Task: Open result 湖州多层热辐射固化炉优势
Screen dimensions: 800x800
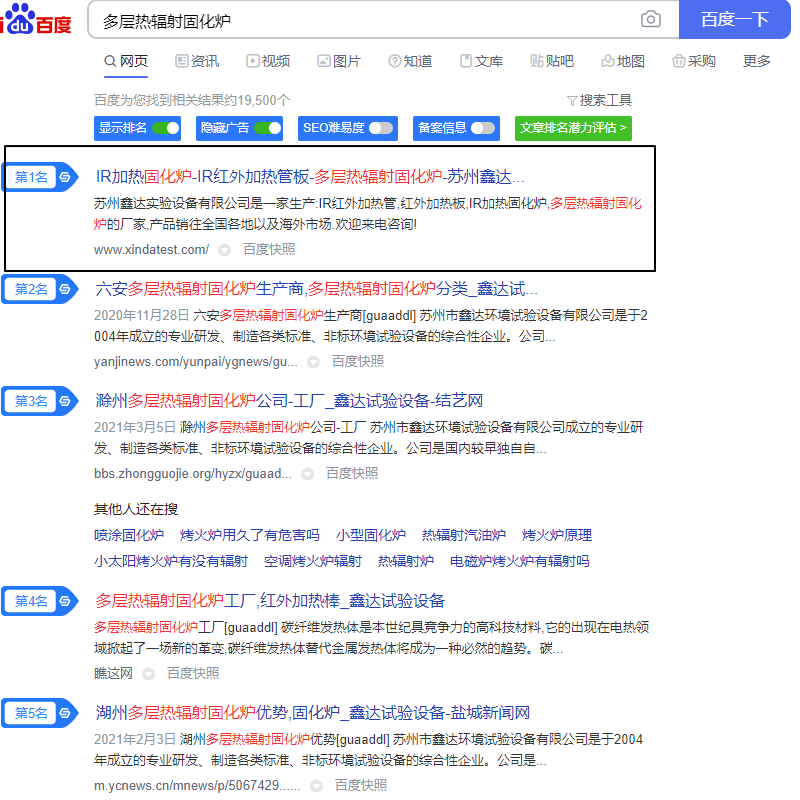Action: tap(312, 713)
